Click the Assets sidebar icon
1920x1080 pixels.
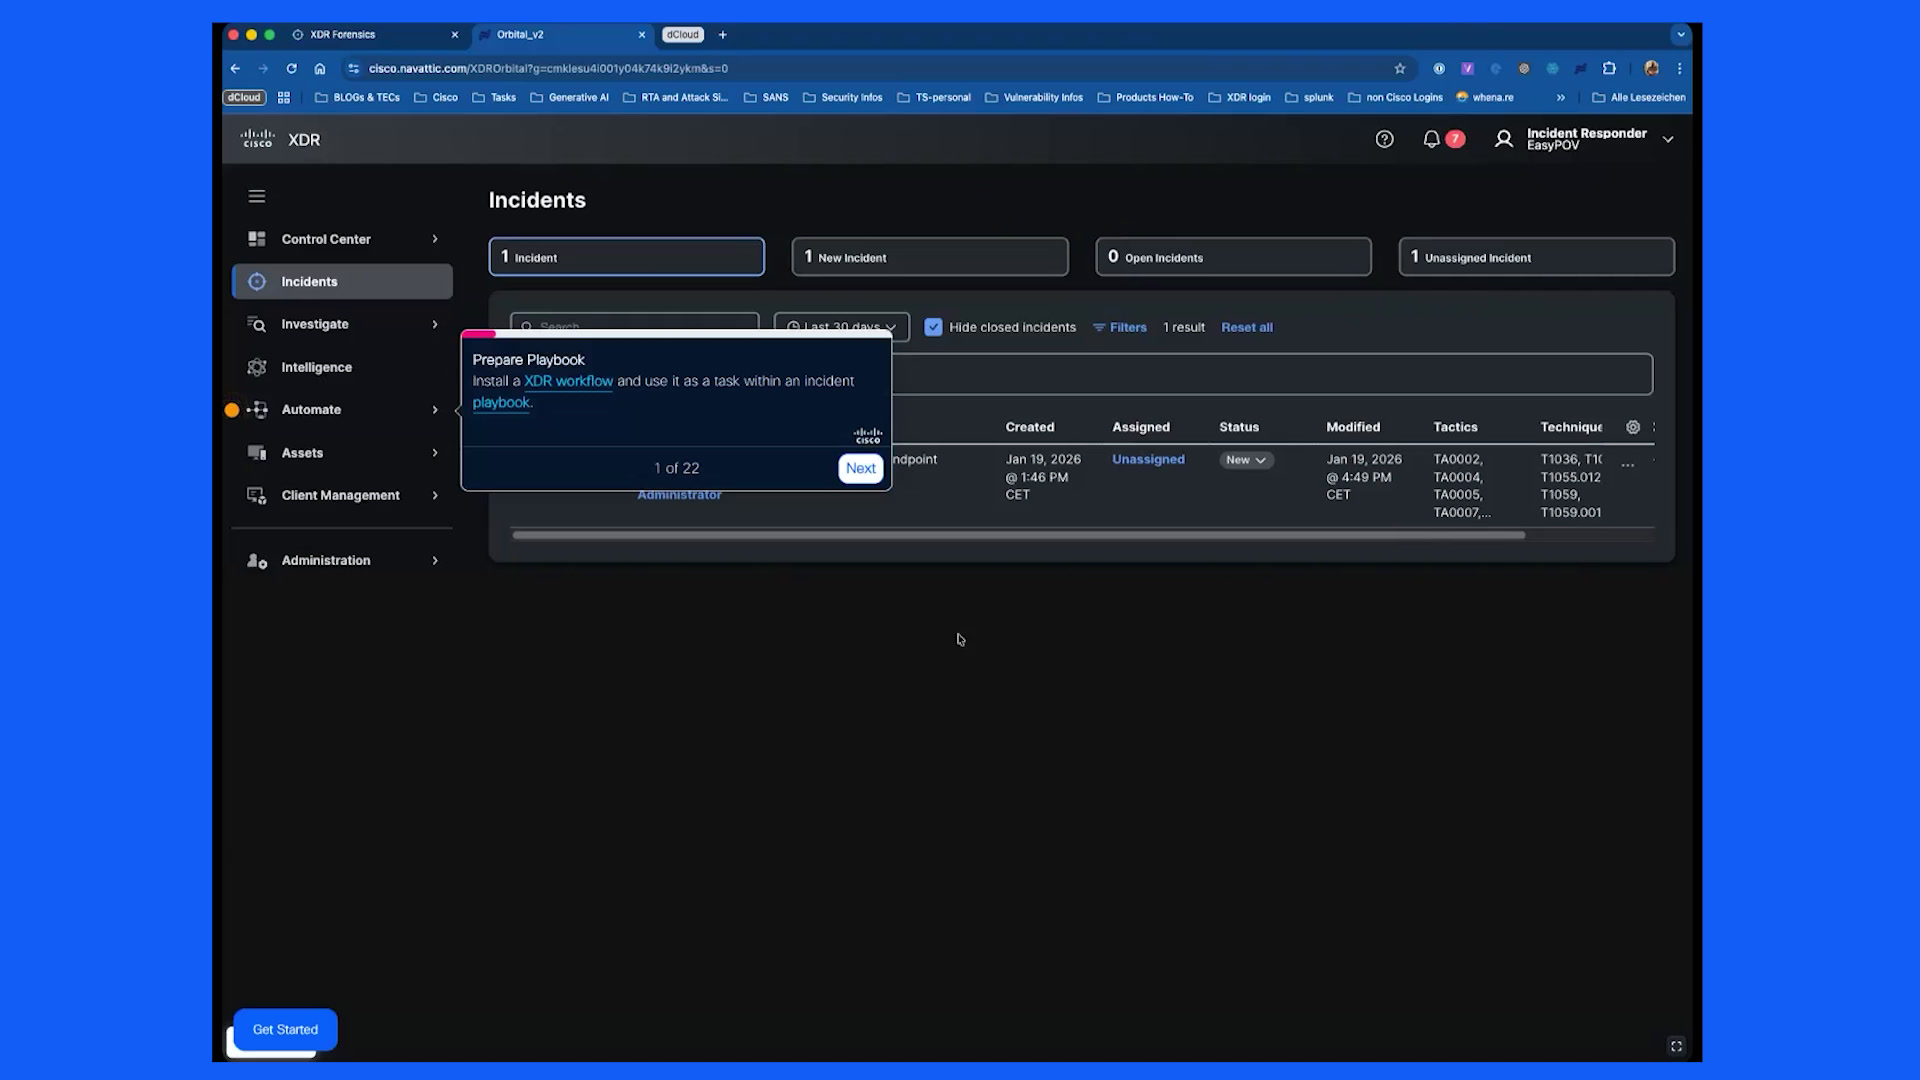pyautogui.click(x=257, y=453)
